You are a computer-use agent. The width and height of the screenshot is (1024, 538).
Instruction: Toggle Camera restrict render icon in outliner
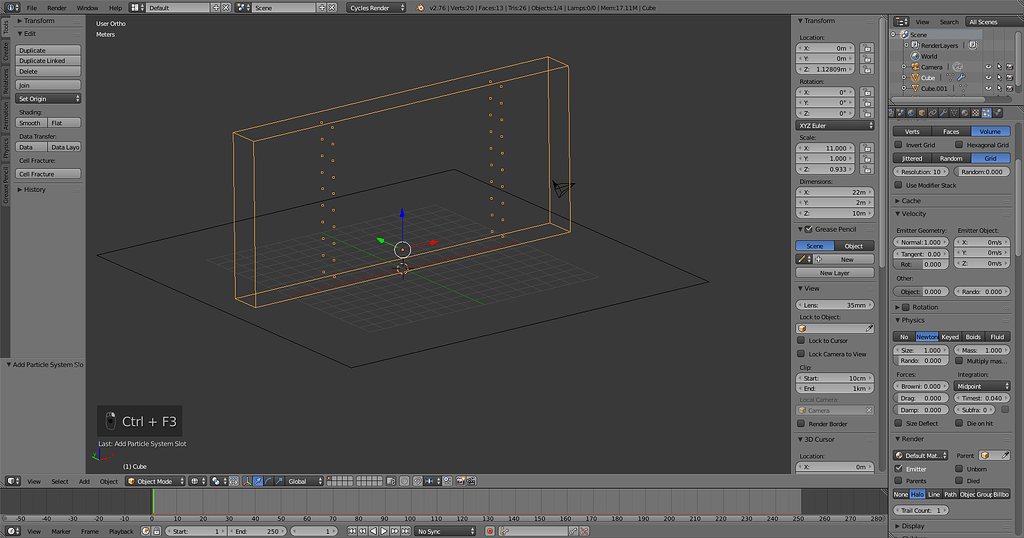[1010, 67]
